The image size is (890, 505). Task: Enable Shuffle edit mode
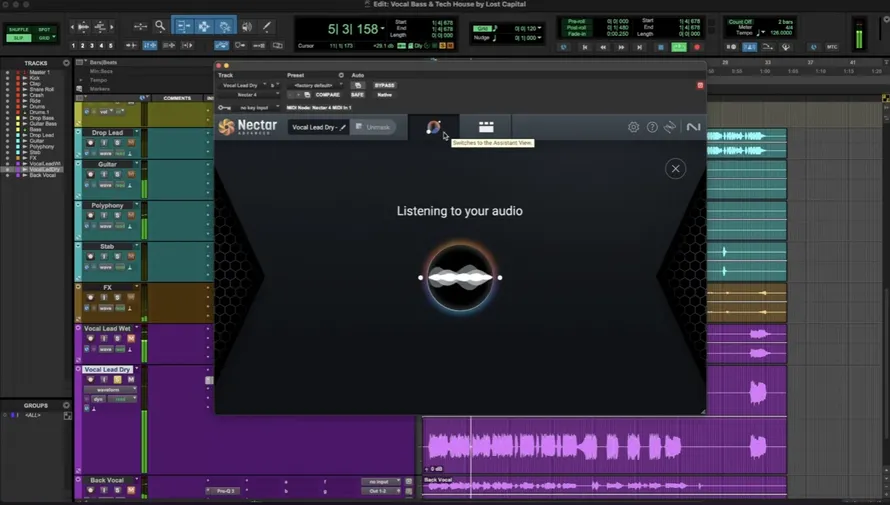tap(19, 30)
